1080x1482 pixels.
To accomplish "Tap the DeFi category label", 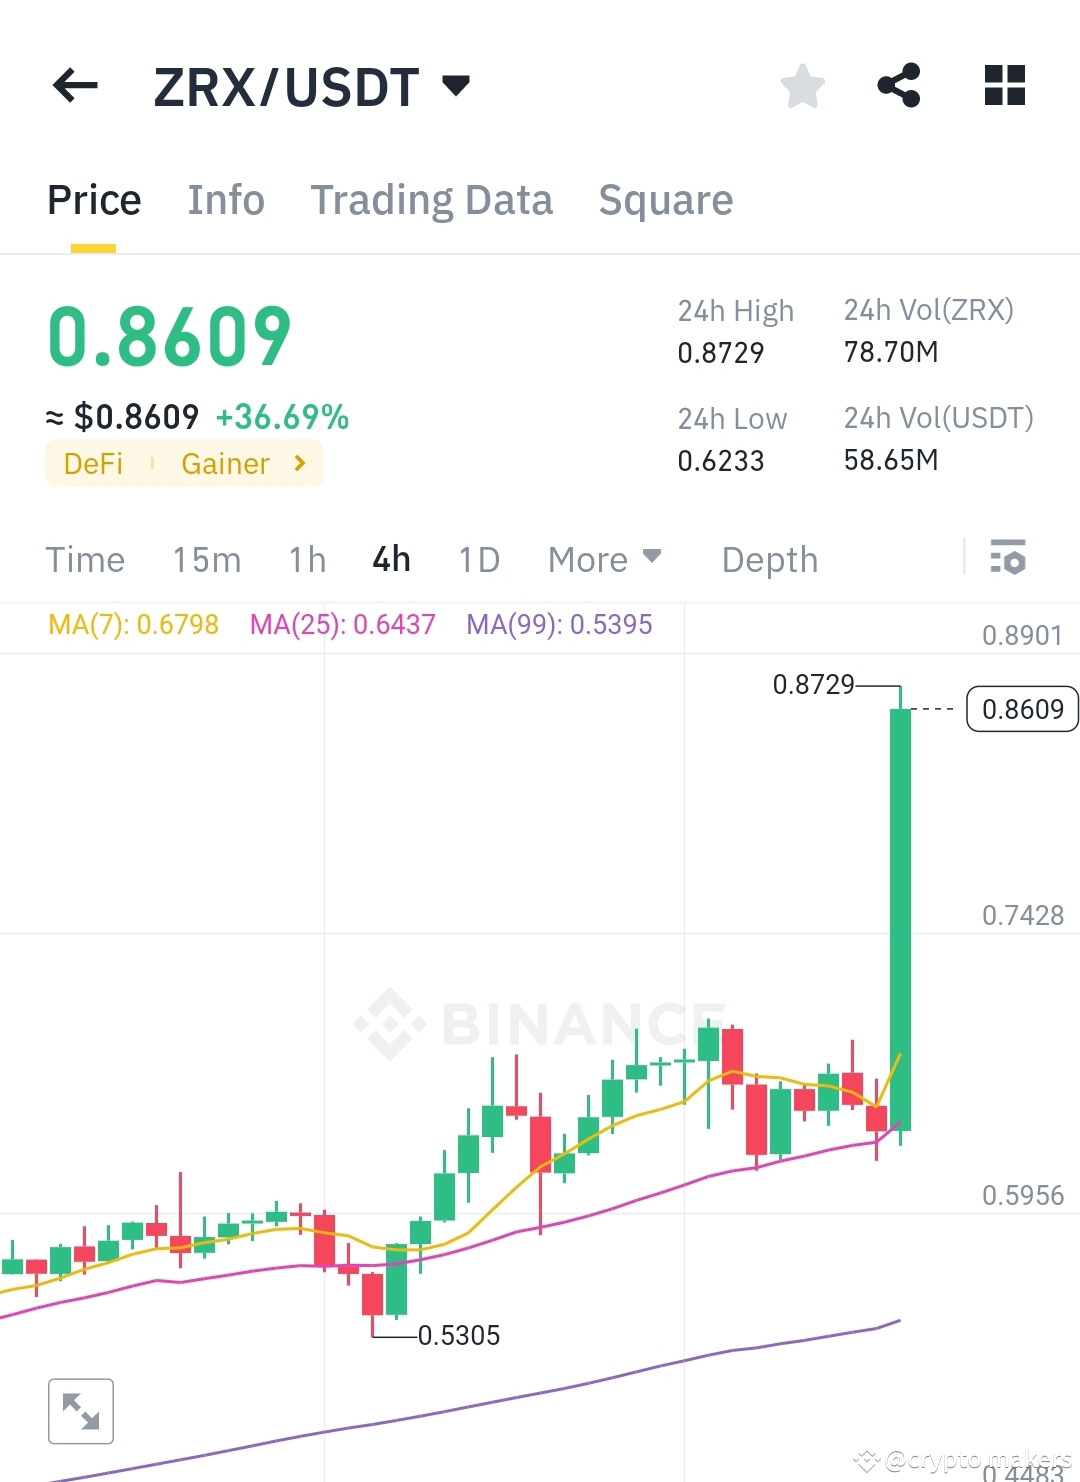I will pyautogui.click(x=92, y=463).
